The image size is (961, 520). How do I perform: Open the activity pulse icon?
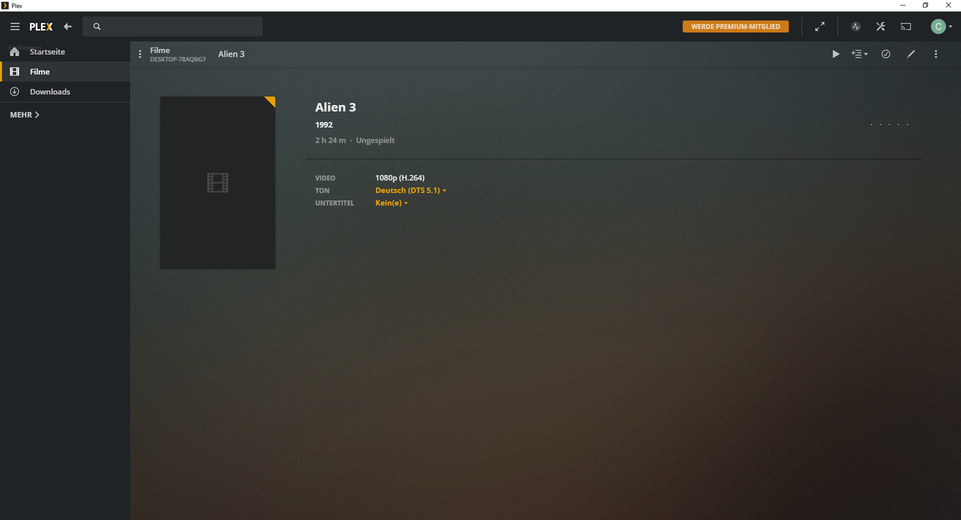tap(856, 26)
